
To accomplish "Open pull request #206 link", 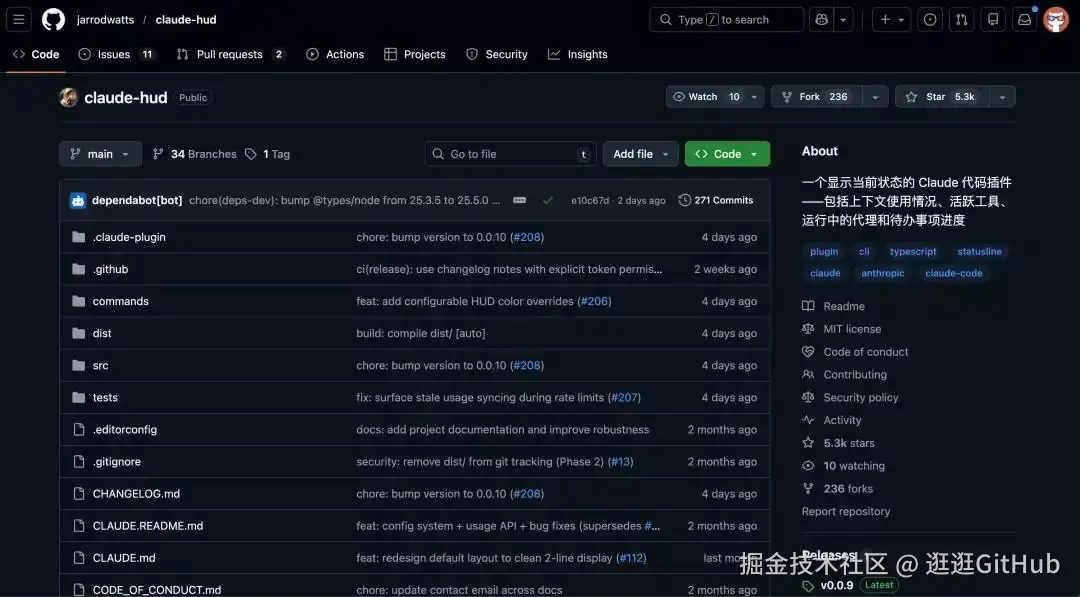I will [594, 301].
